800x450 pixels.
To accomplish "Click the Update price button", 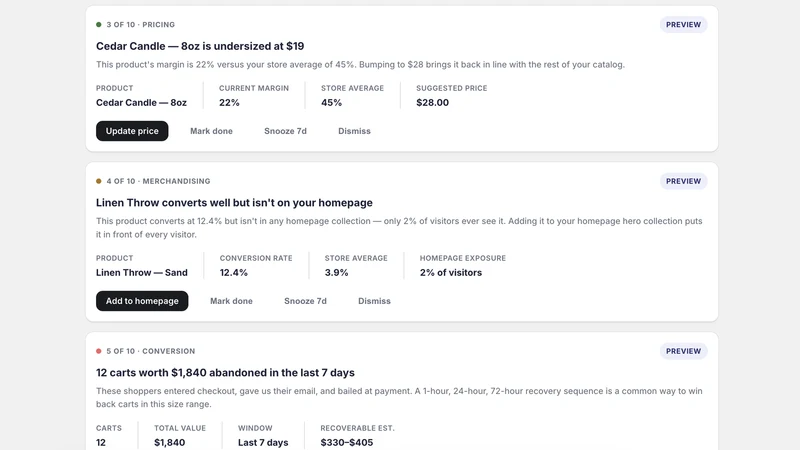I will [x=132, y=131].
